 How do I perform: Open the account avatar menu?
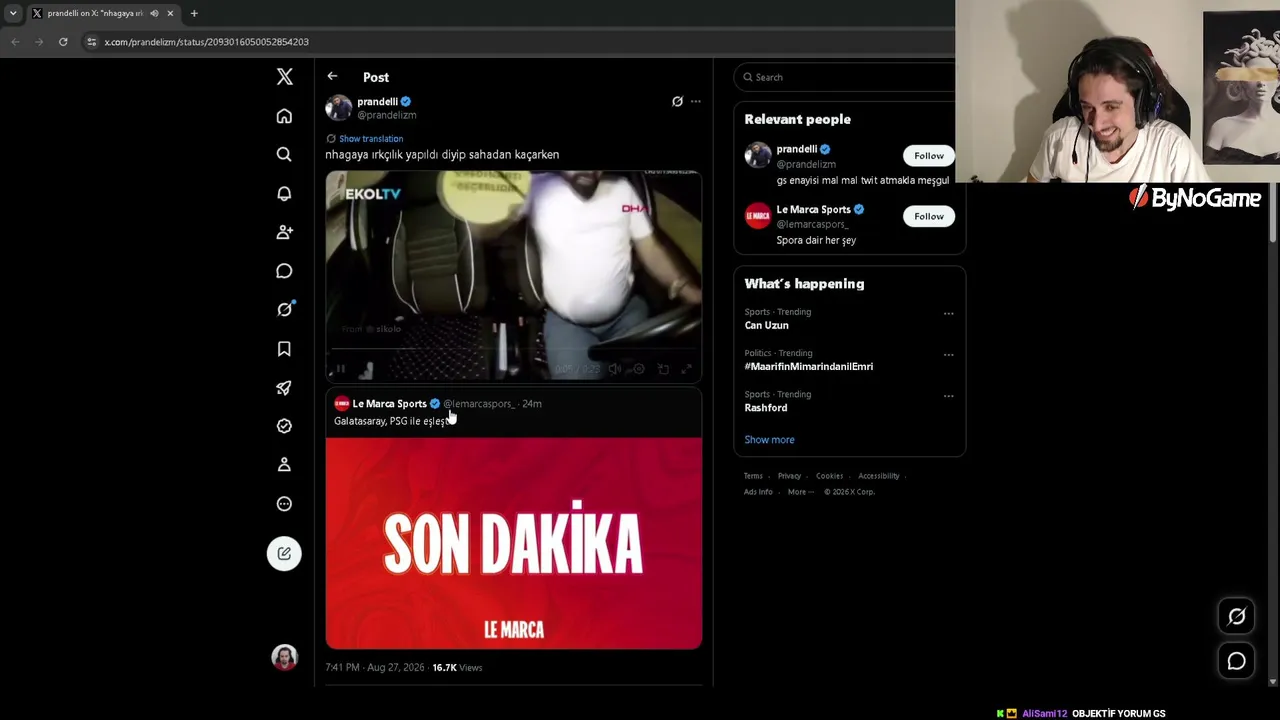click(285, 657)
